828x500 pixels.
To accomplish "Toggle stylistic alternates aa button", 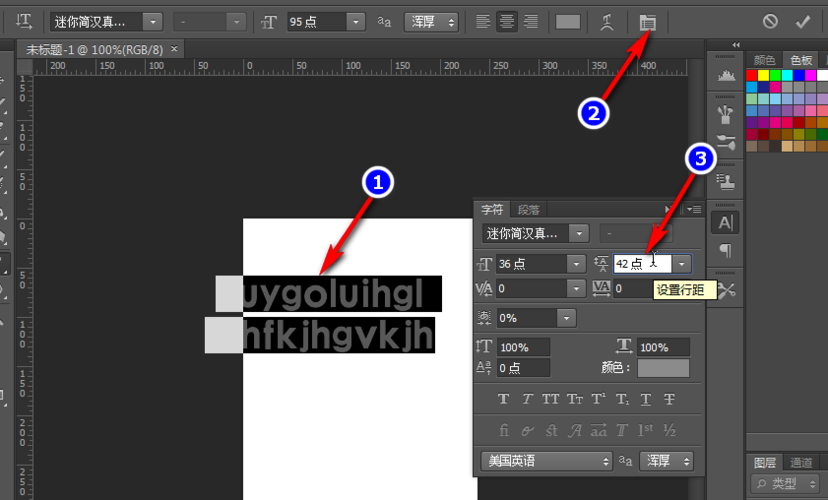I will click(598, 430).
